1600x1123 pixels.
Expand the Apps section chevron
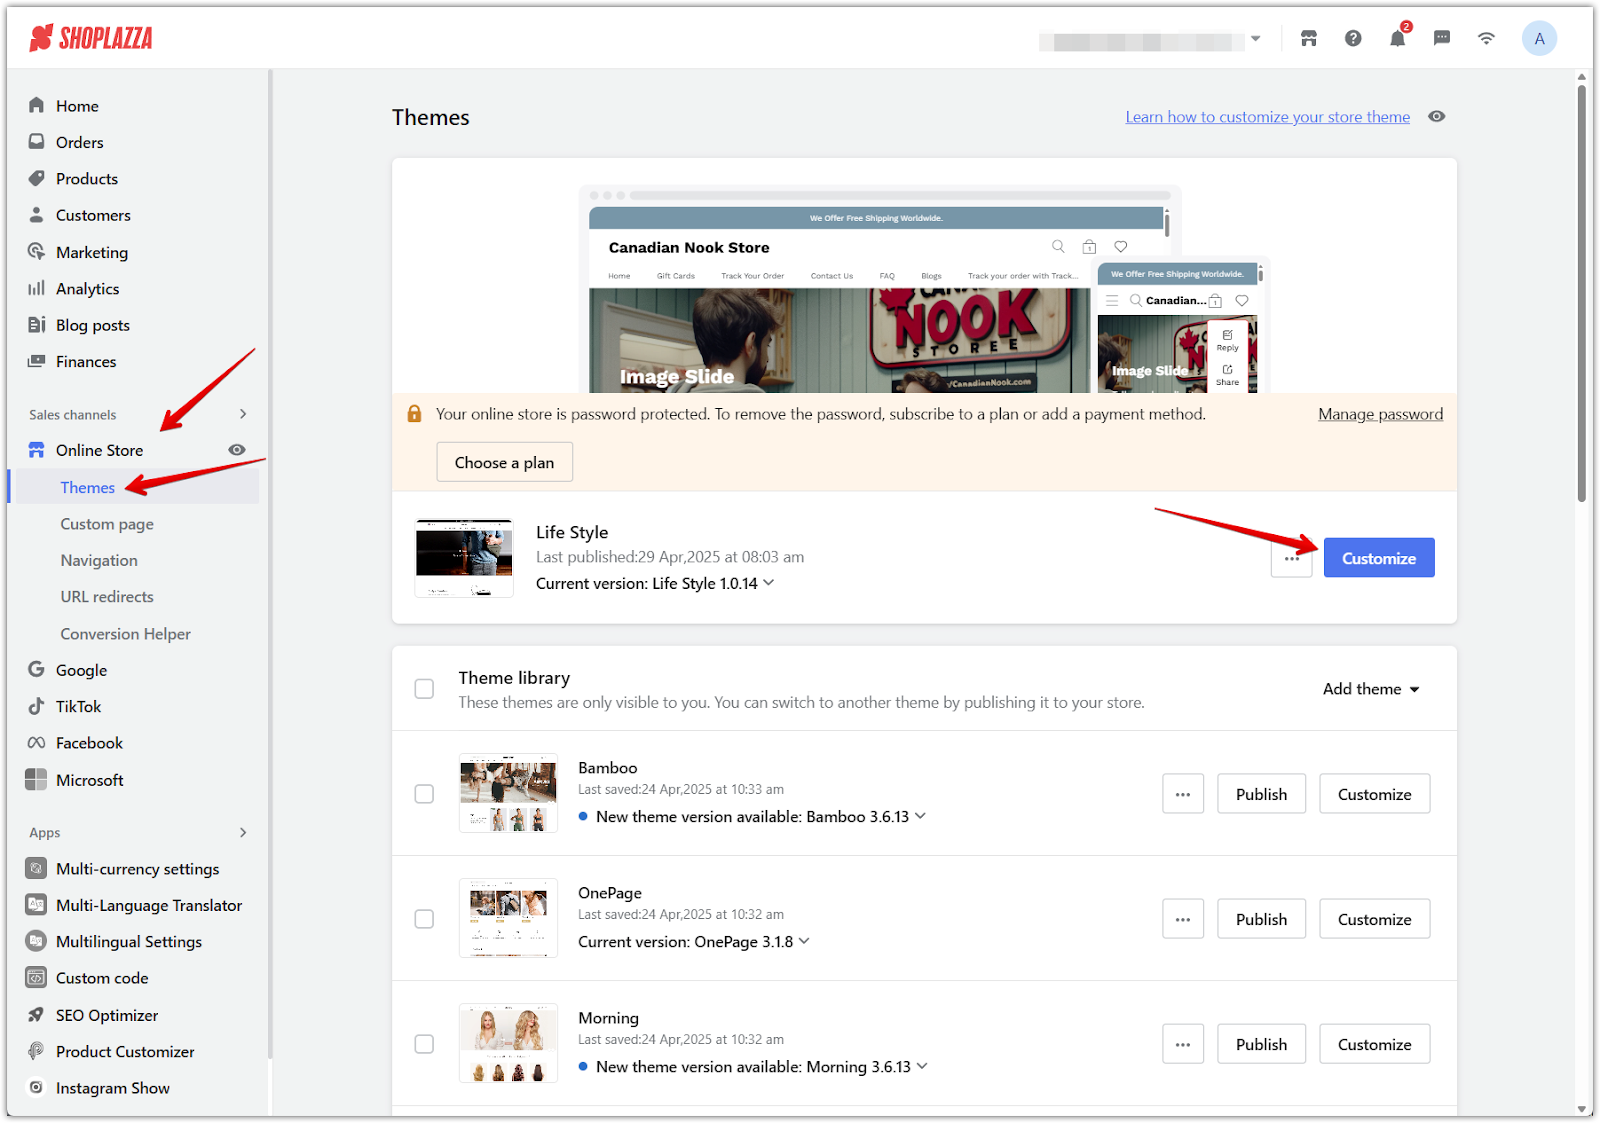point(243,832)
